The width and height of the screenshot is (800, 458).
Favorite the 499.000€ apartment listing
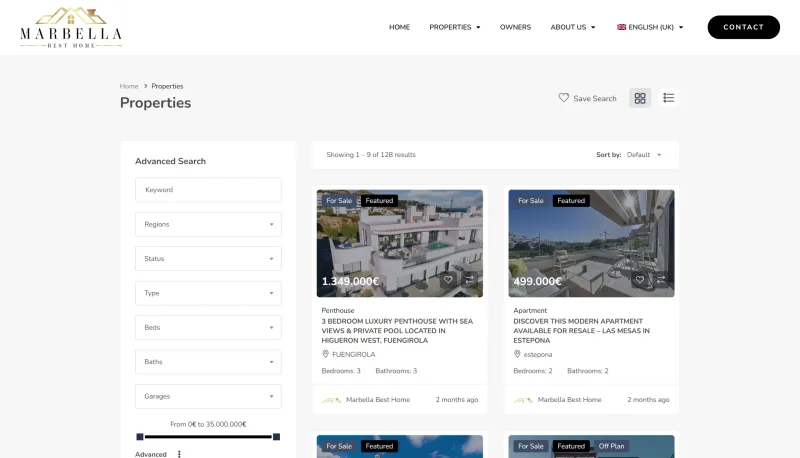640,279
